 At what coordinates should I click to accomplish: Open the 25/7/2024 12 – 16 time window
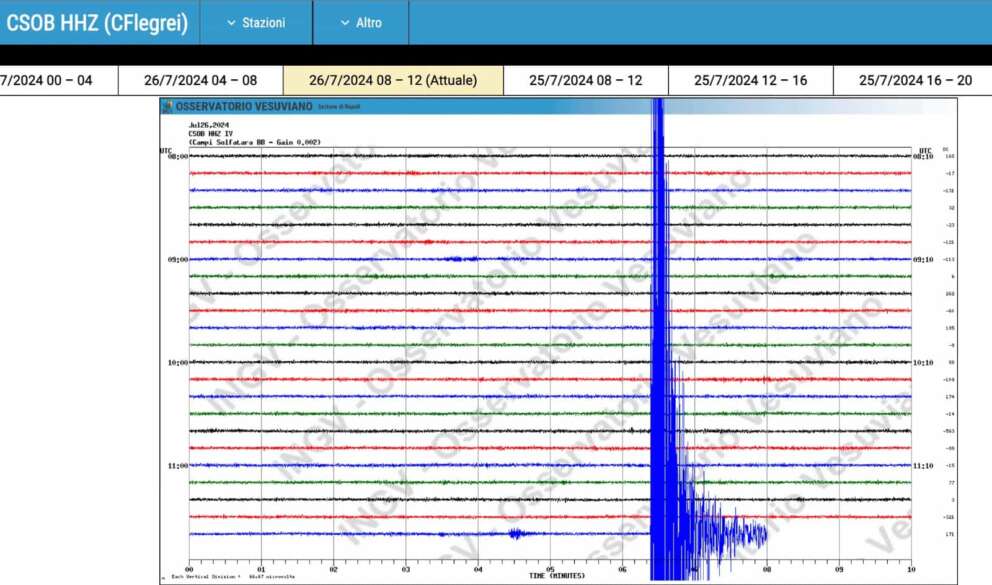click(x=750, y=80)
